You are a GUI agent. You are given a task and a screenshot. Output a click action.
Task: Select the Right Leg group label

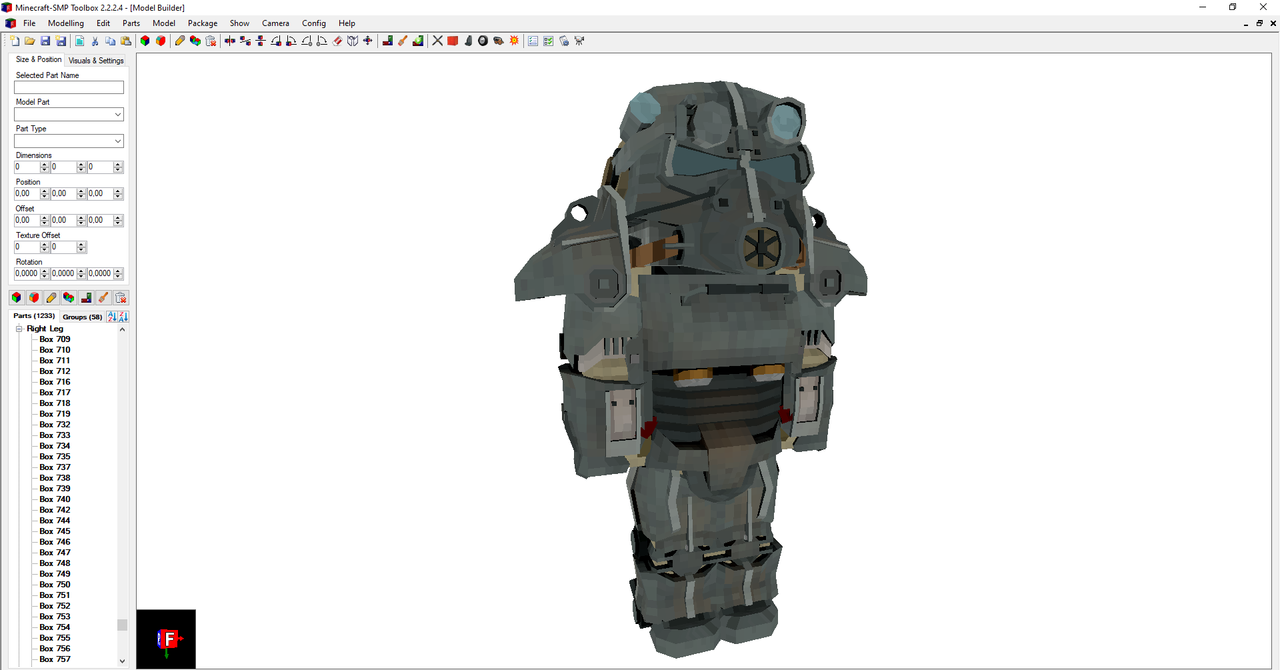(x=45, y=329)
